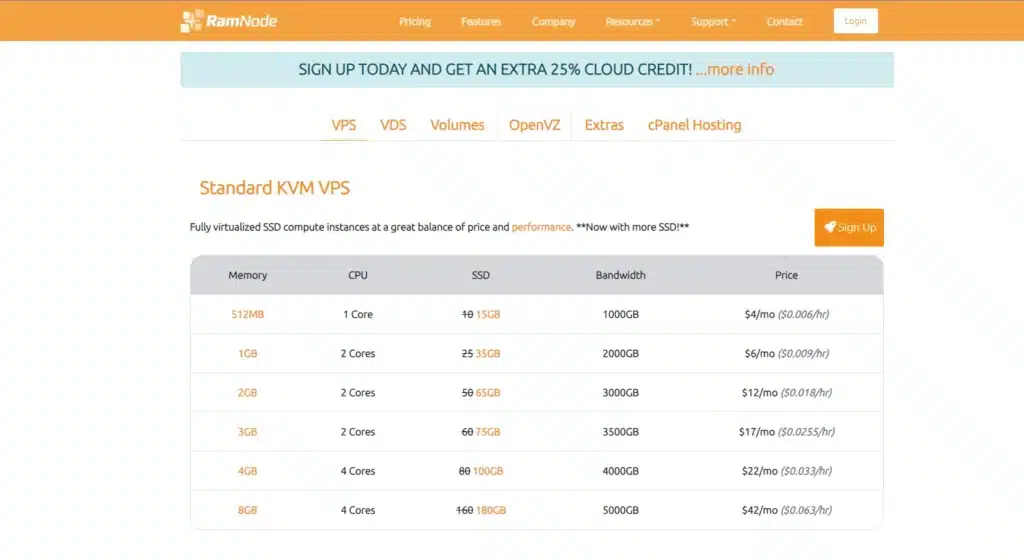Switch to the VDS tab
The width and height of the screenshot is (1024, 558).
[393, 125]
